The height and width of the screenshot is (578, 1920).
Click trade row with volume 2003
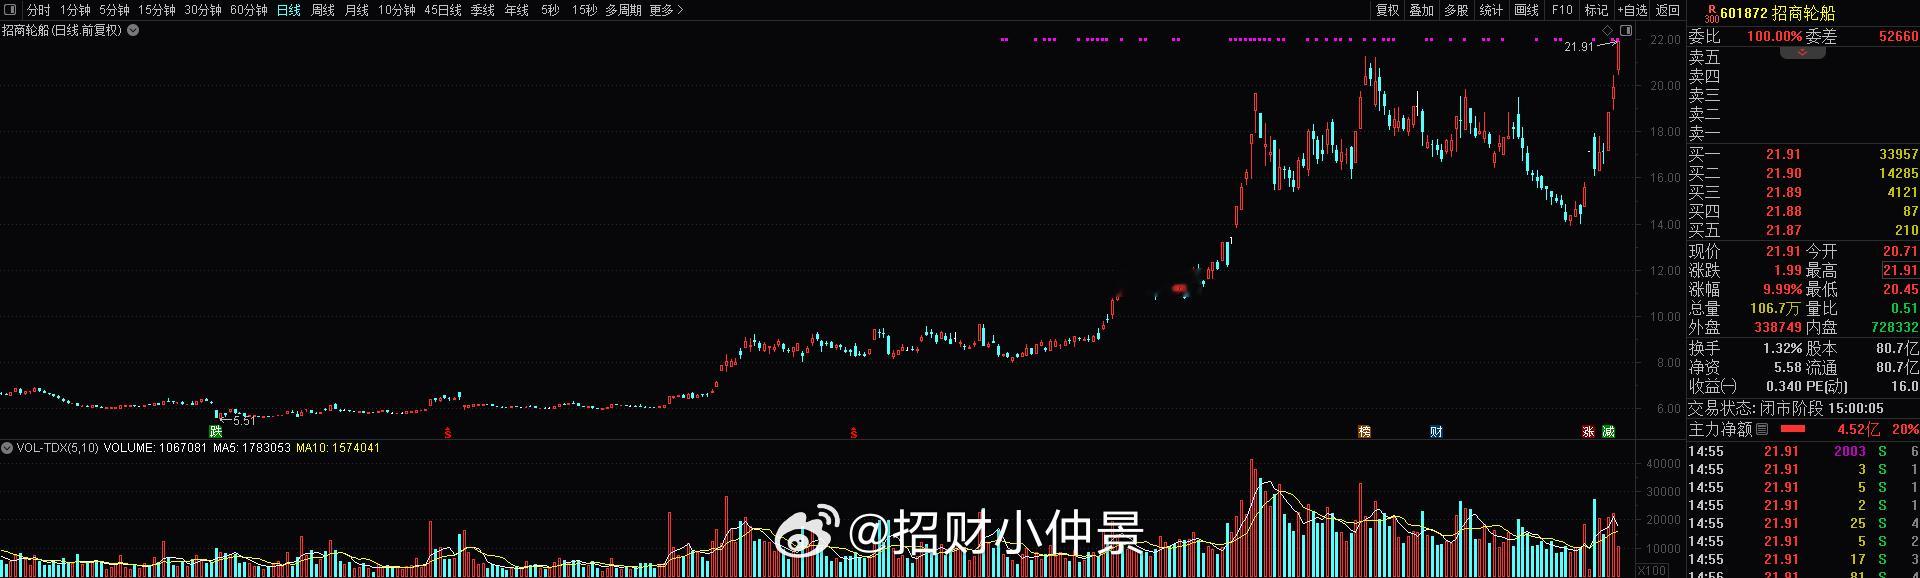point(1803,451)
